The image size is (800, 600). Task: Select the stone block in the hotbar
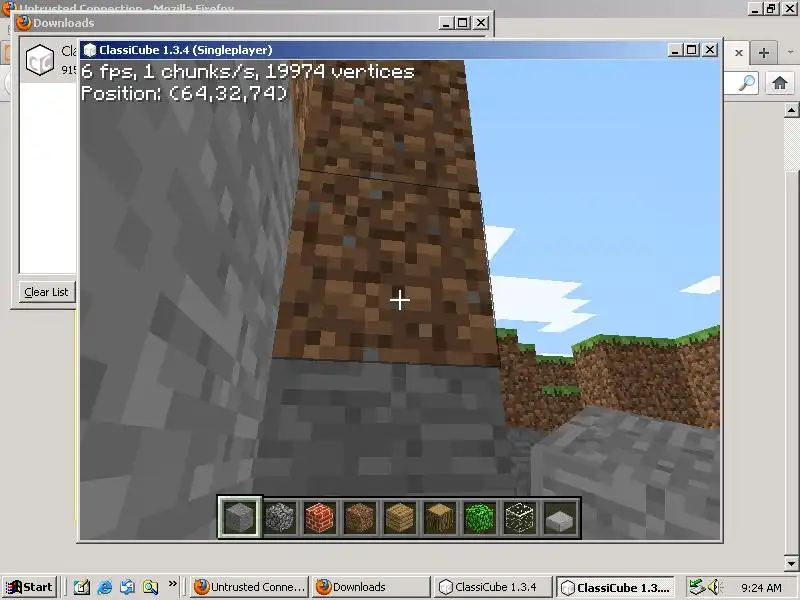click(x=239, y=517)
